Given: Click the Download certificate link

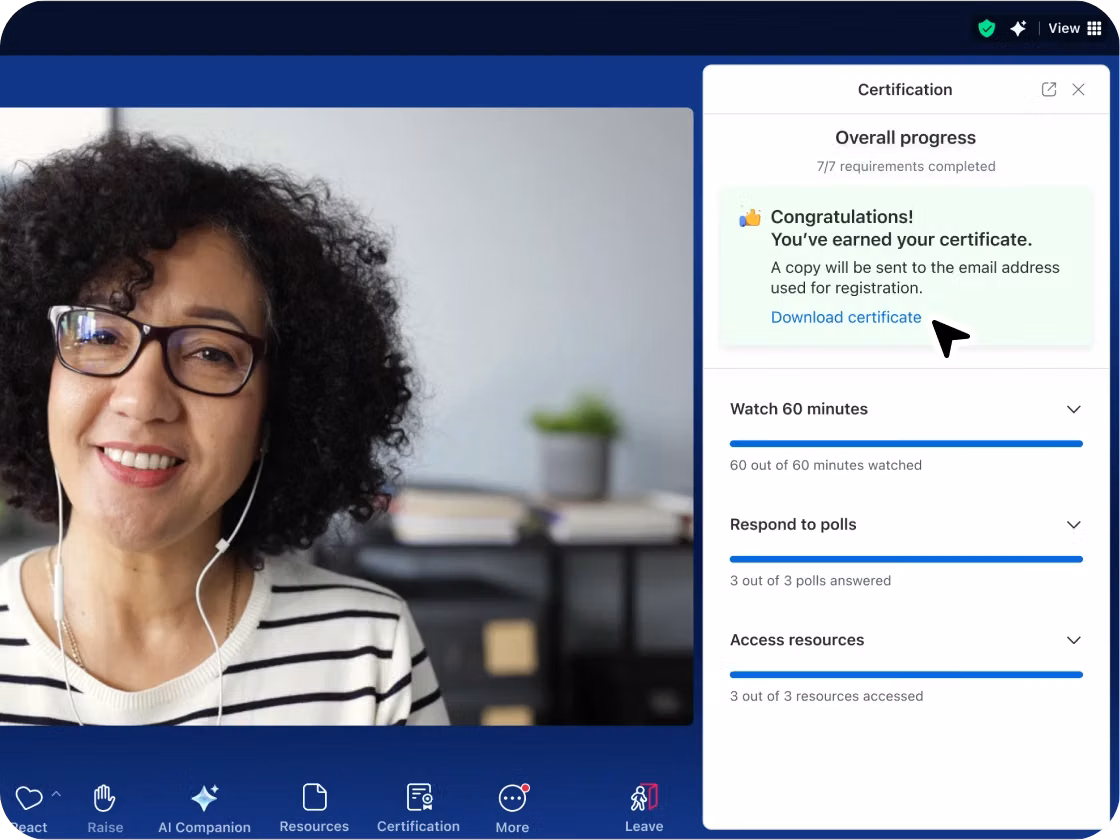Looking at the screenshot, I should point(845,317).
